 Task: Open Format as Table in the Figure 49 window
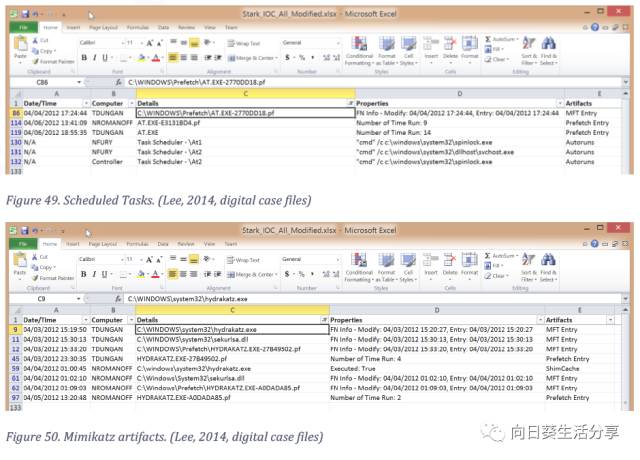(387, 51)
